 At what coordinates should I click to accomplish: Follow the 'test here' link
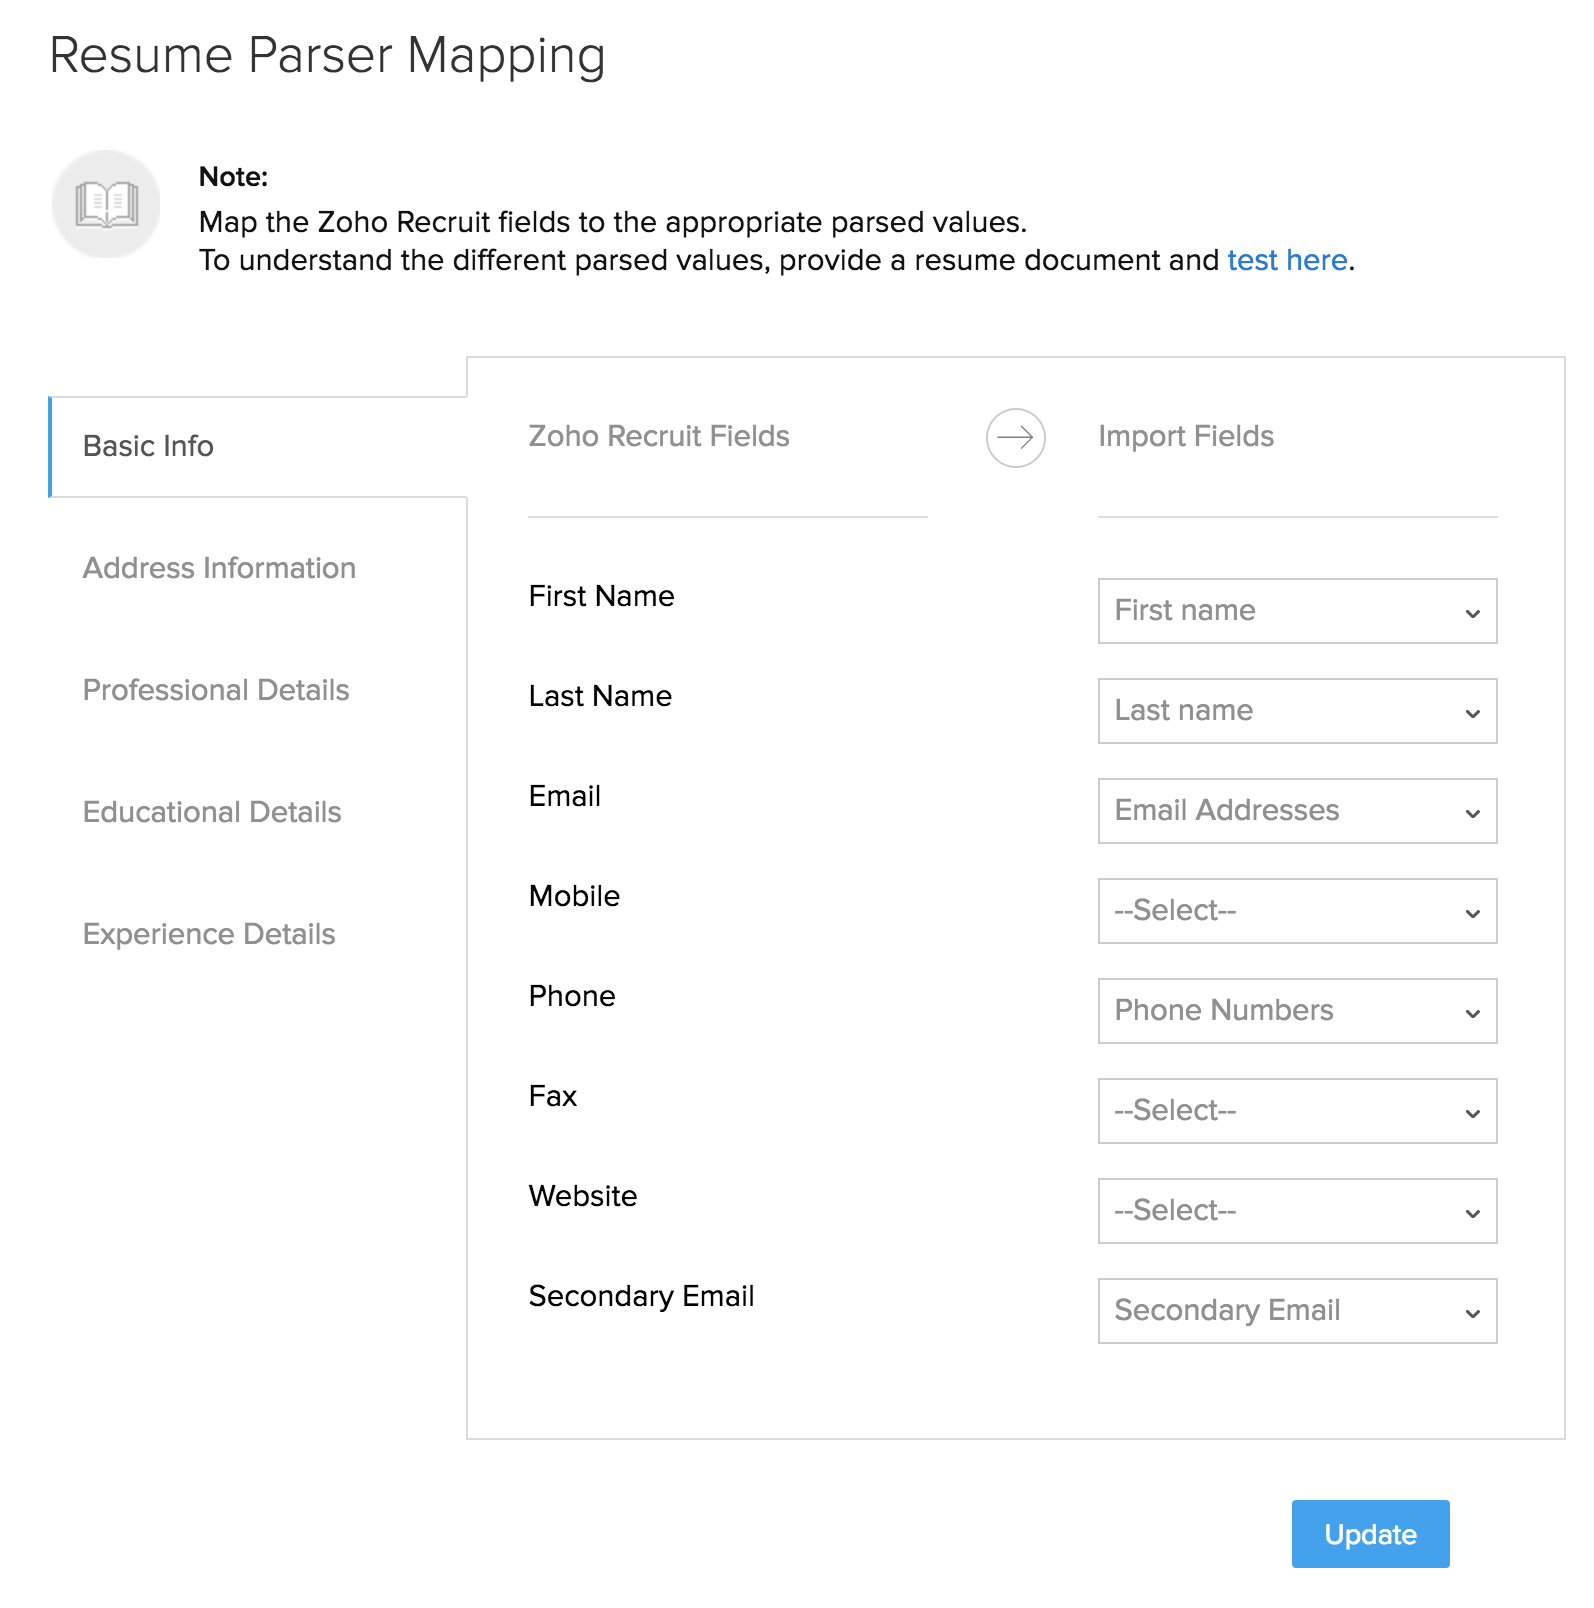1287,260
